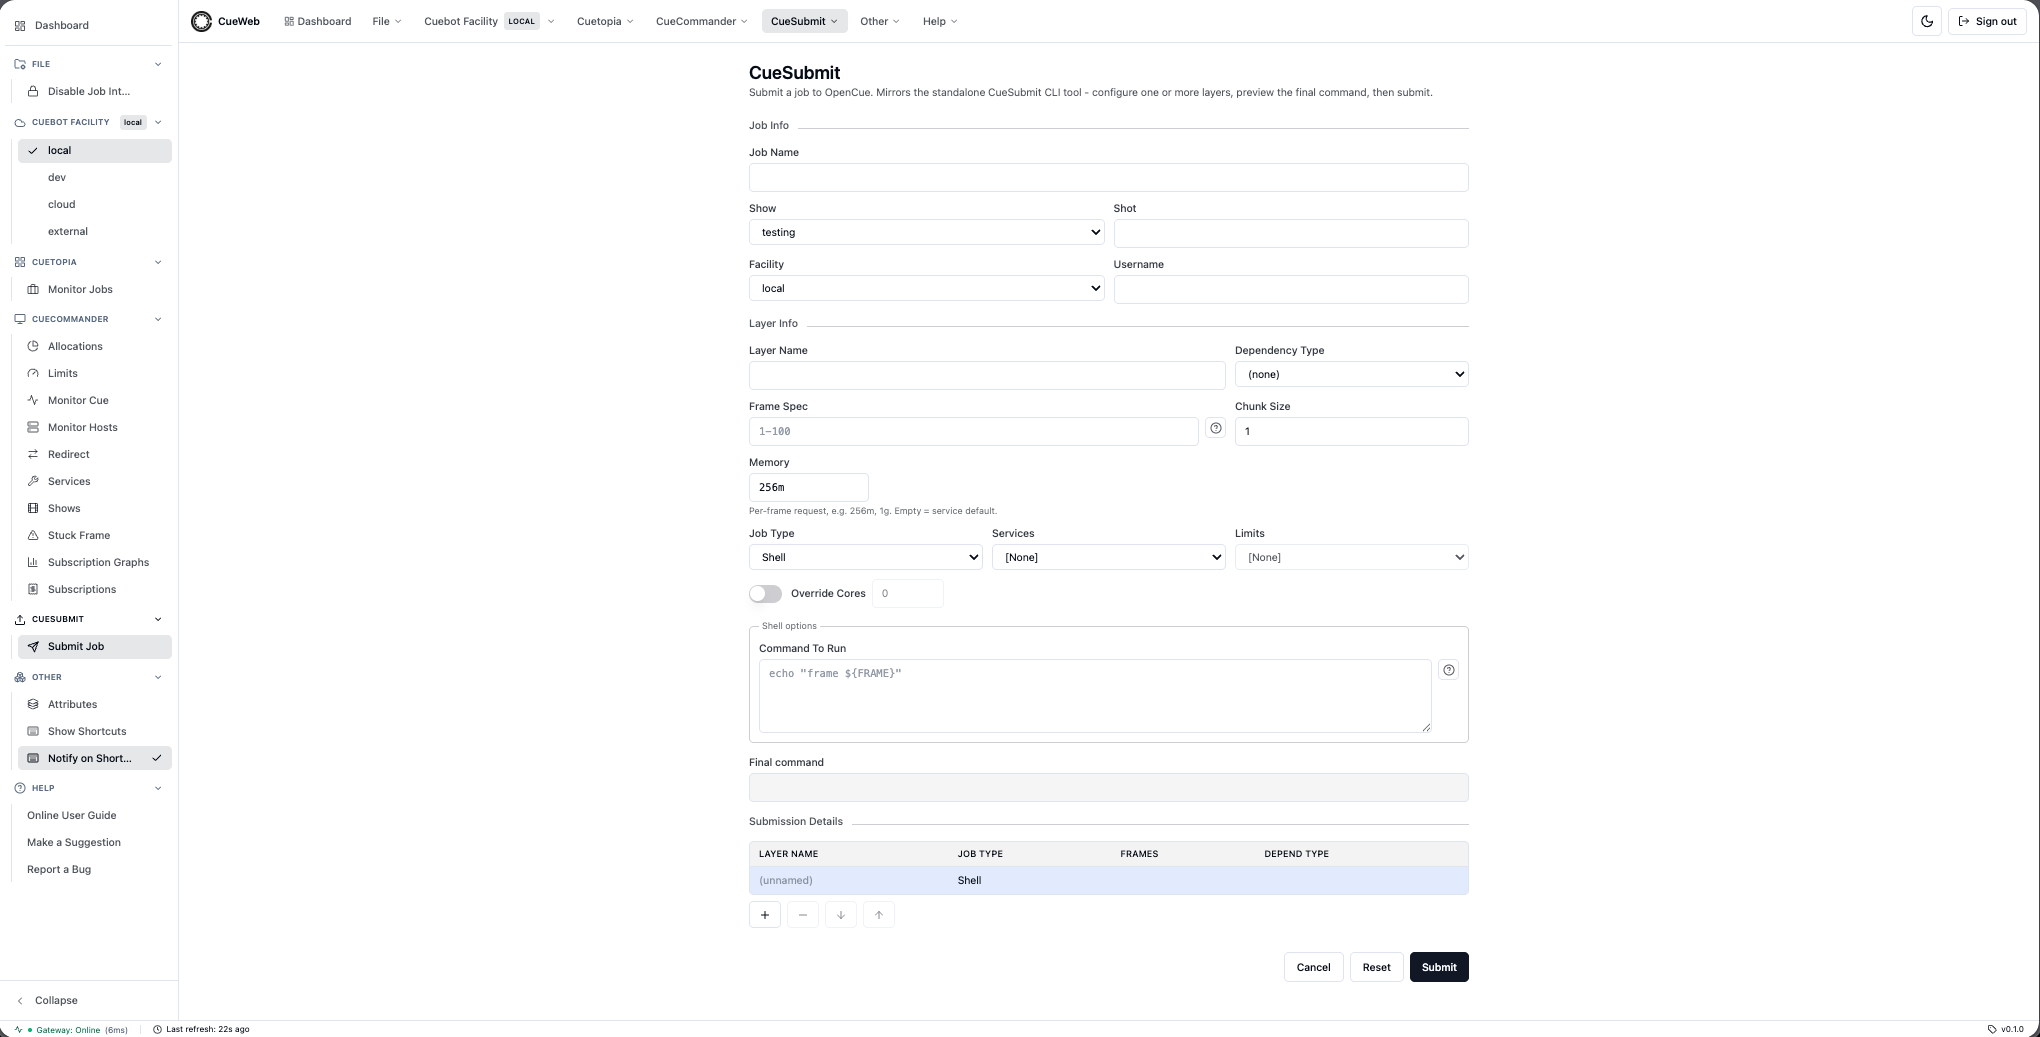This screenshot has height=1037, width=2040.
Task: Click Sign out
Action: point(1987,21)
